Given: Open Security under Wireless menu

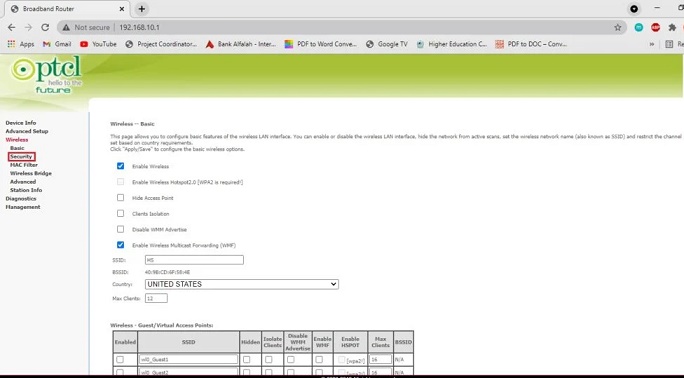Looking at the screenshot, I should (21, 157).
